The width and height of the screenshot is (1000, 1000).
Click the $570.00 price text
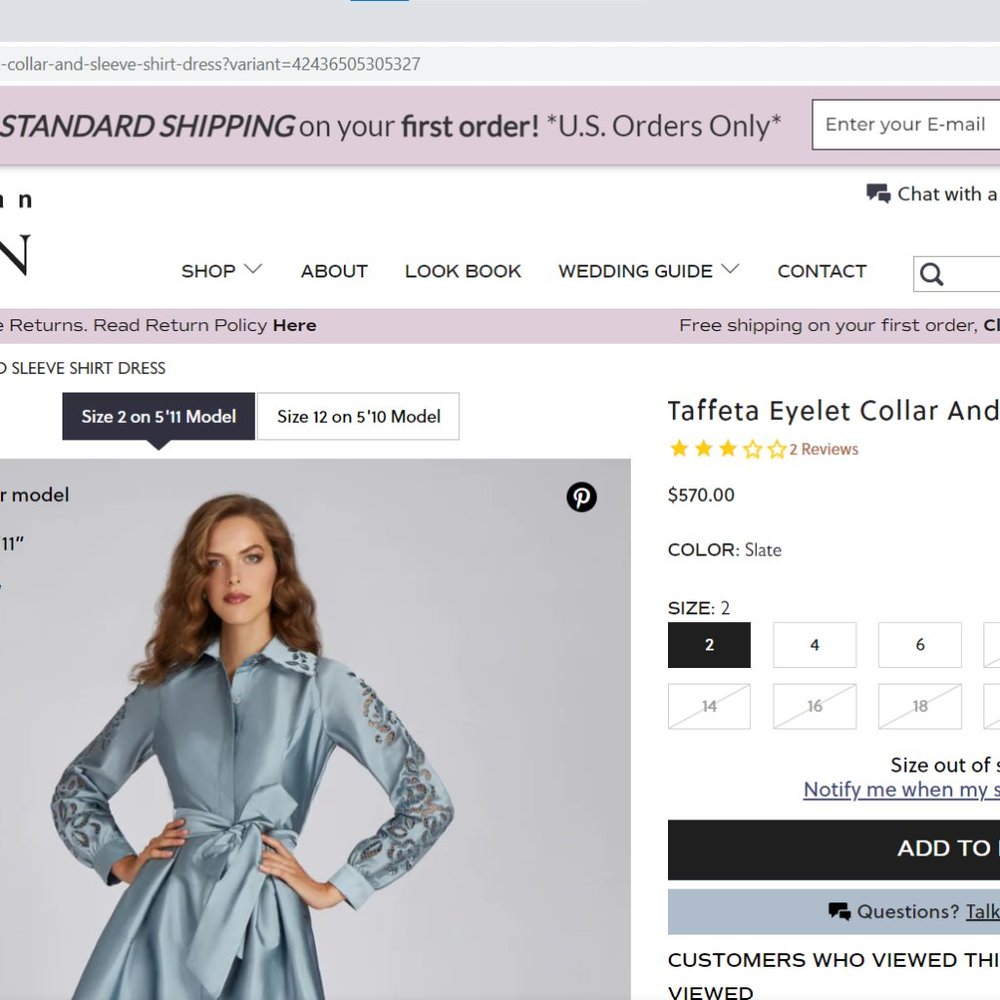point(701,495)
